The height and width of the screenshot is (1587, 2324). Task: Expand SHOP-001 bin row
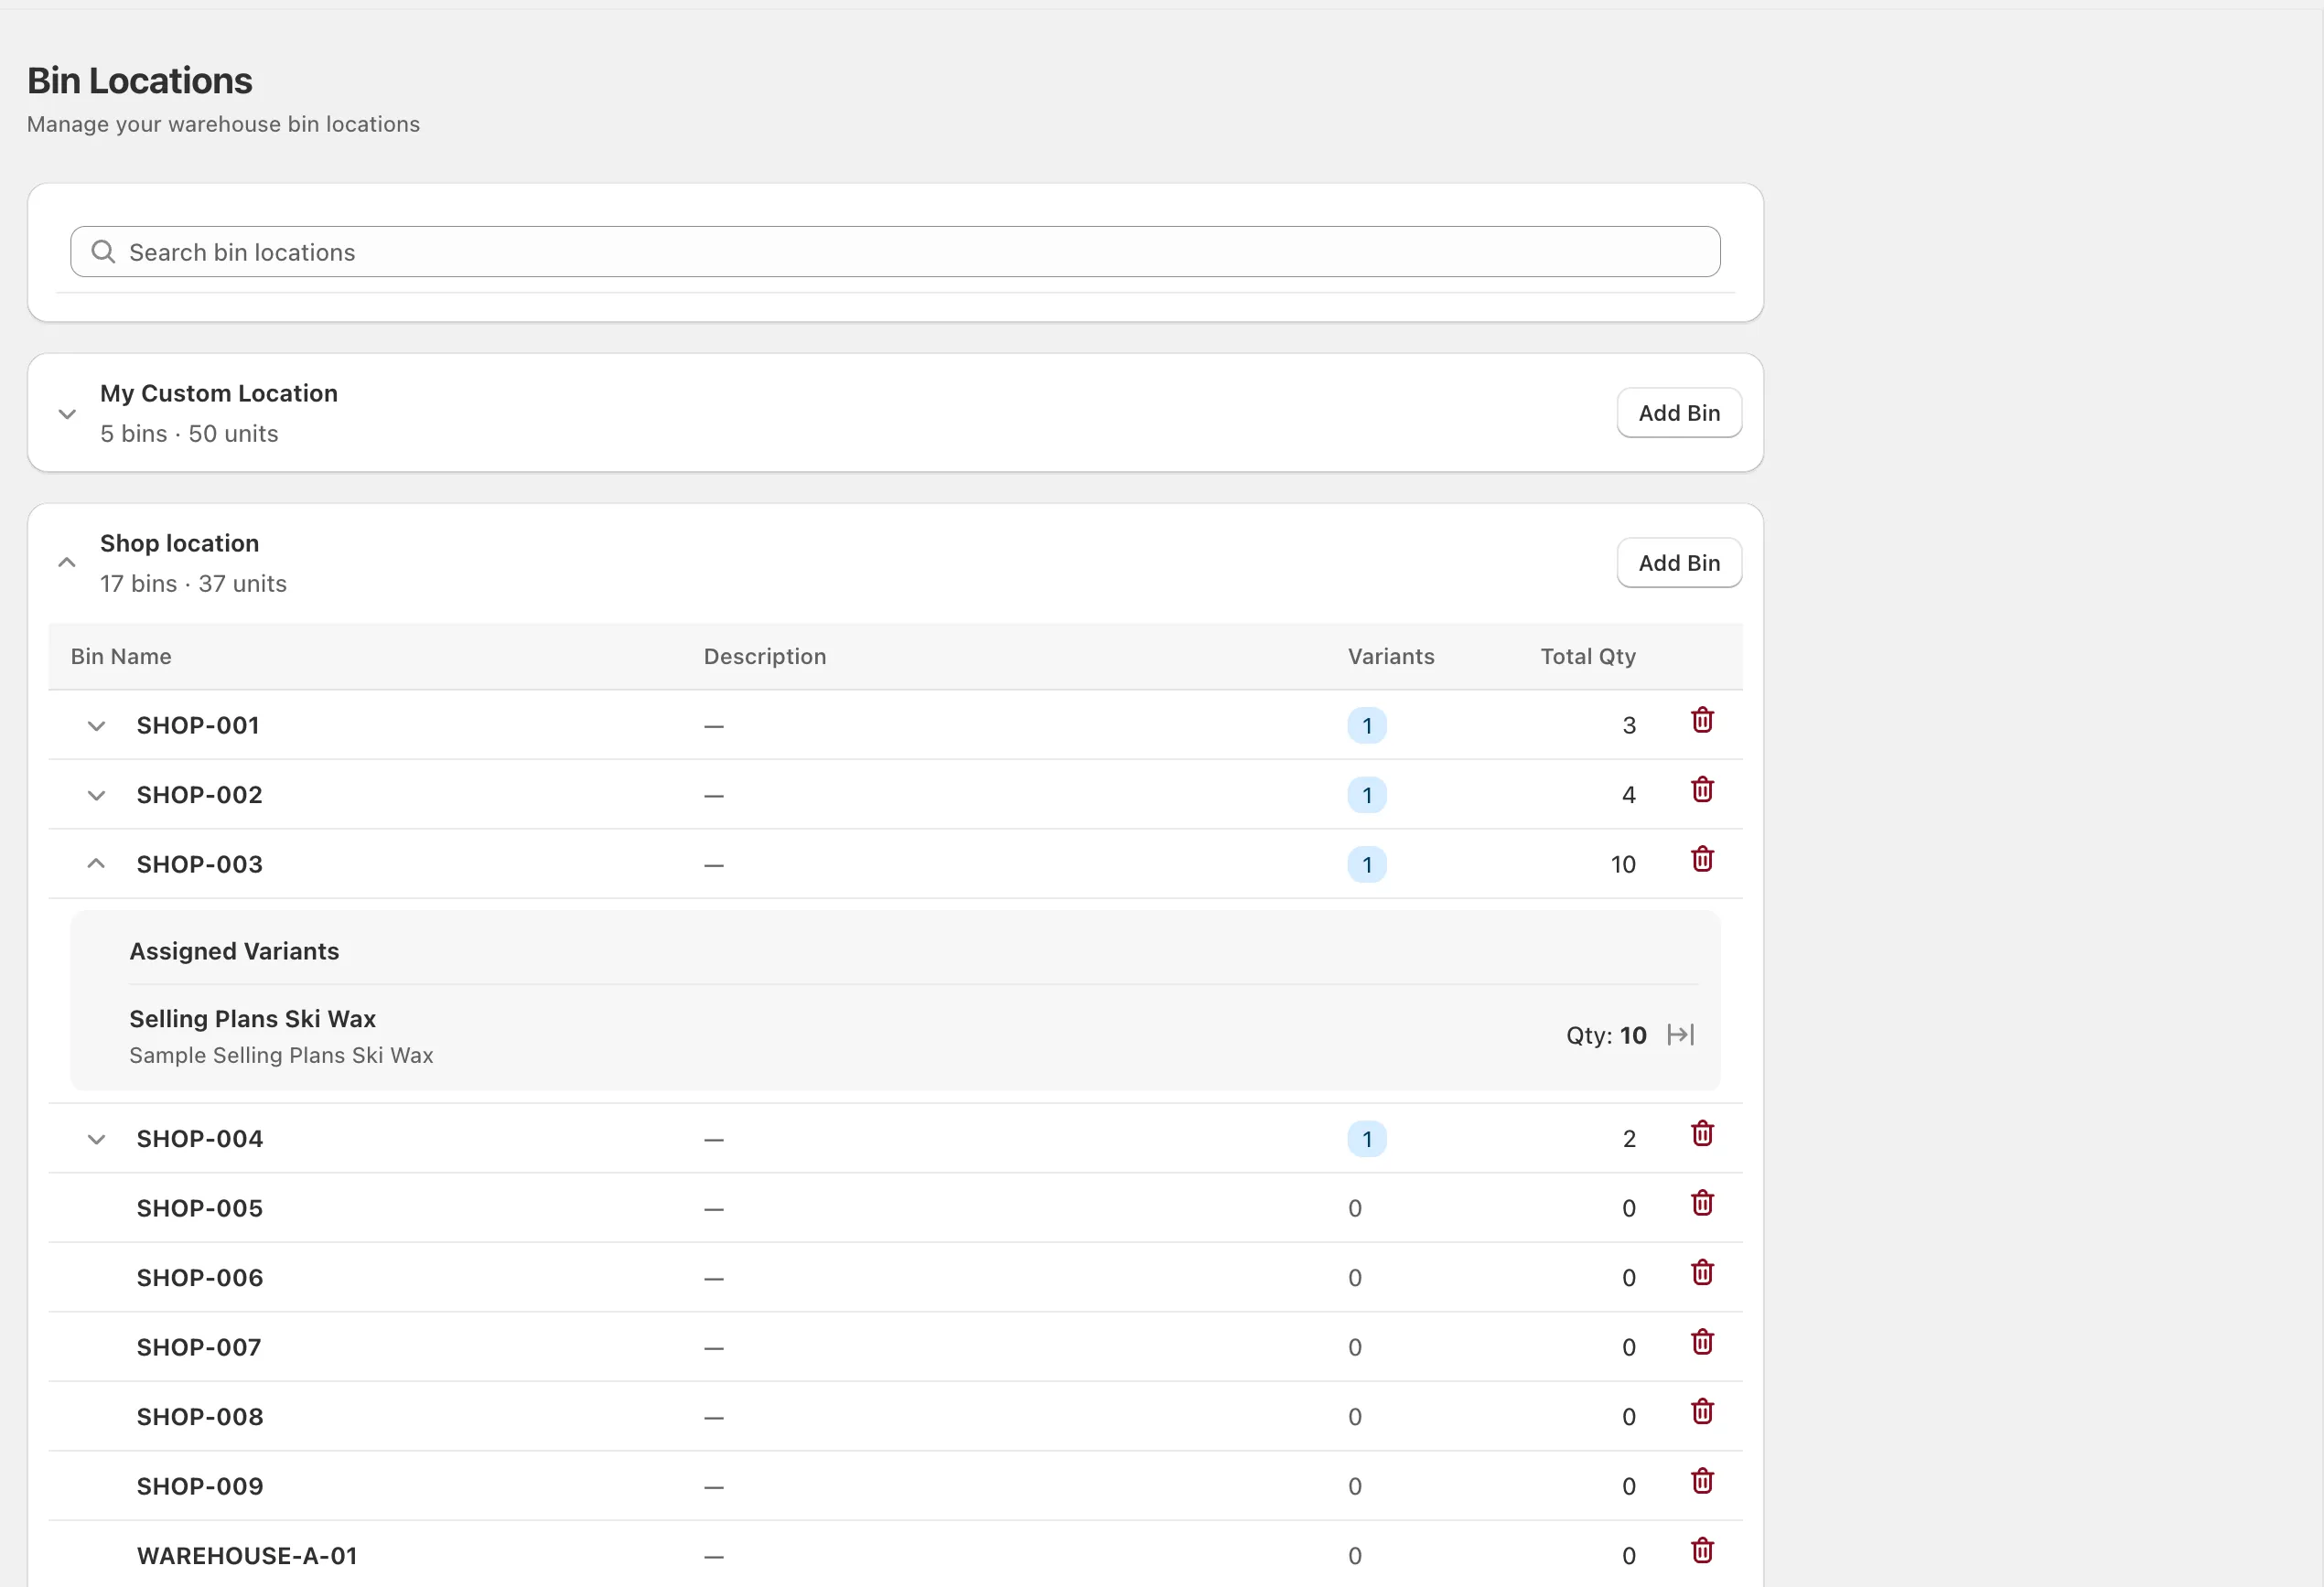[96, 726]
